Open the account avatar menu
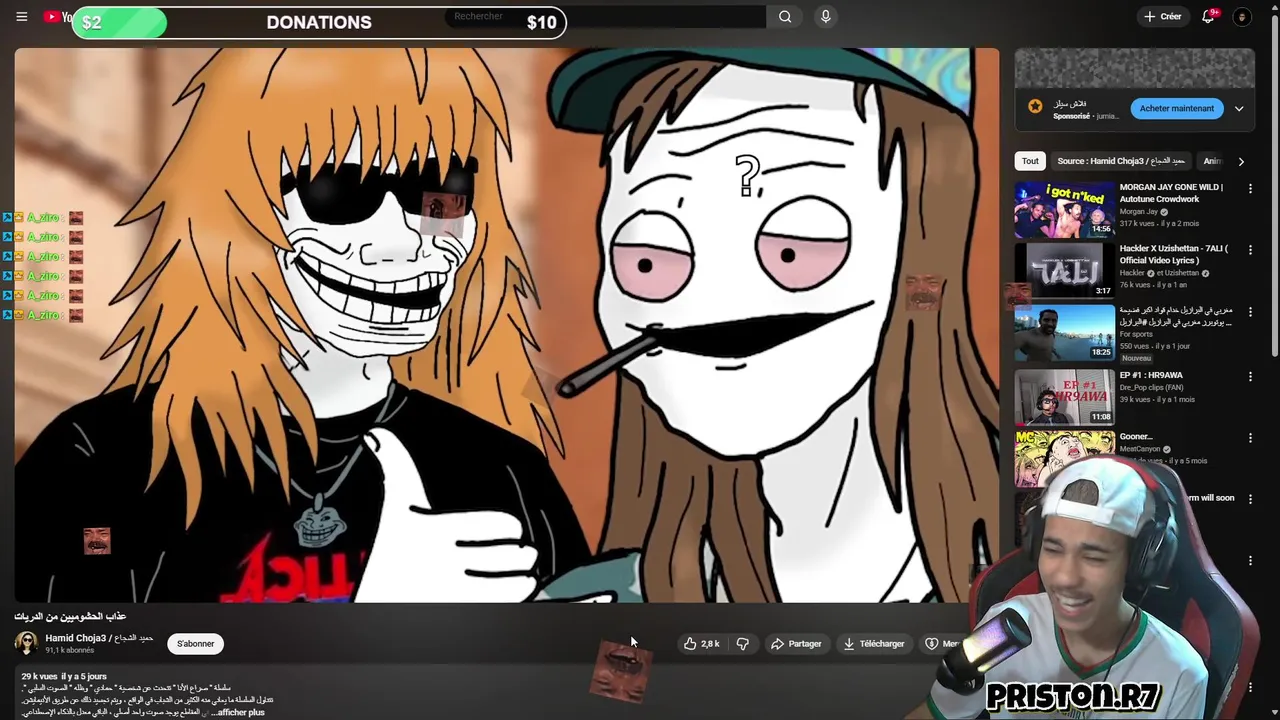1280x720 pixels. point(1242,16)
